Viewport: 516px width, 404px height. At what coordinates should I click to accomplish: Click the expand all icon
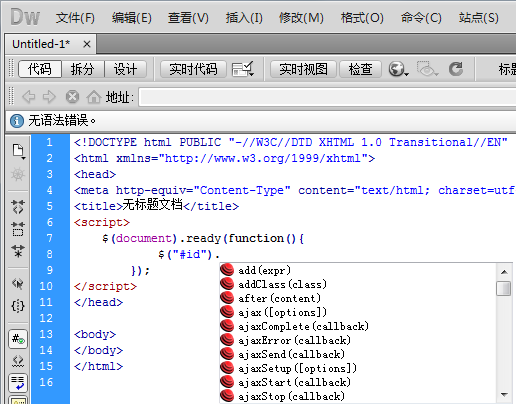pyautogui.click(x=18, y=251)
